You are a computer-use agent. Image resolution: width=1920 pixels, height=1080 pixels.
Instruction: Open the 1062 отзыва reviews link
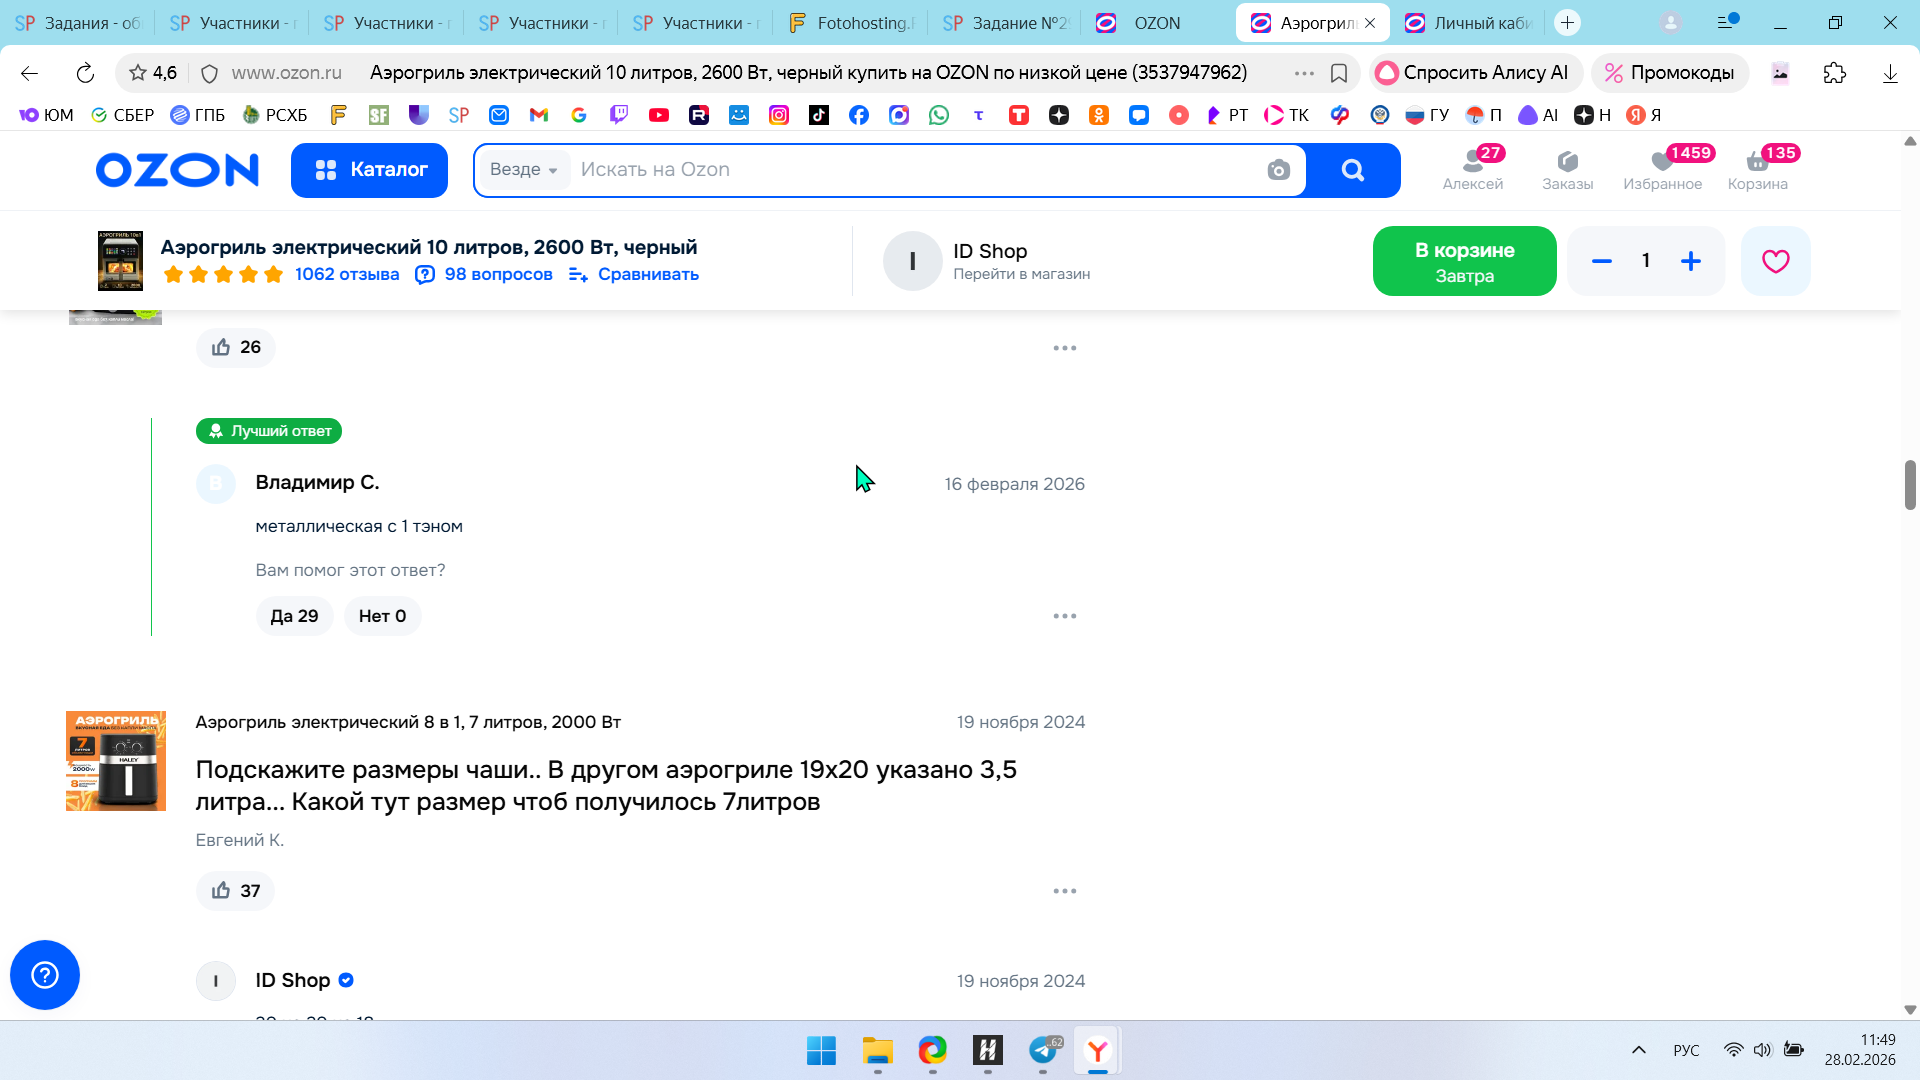click(x=346, y=274)
